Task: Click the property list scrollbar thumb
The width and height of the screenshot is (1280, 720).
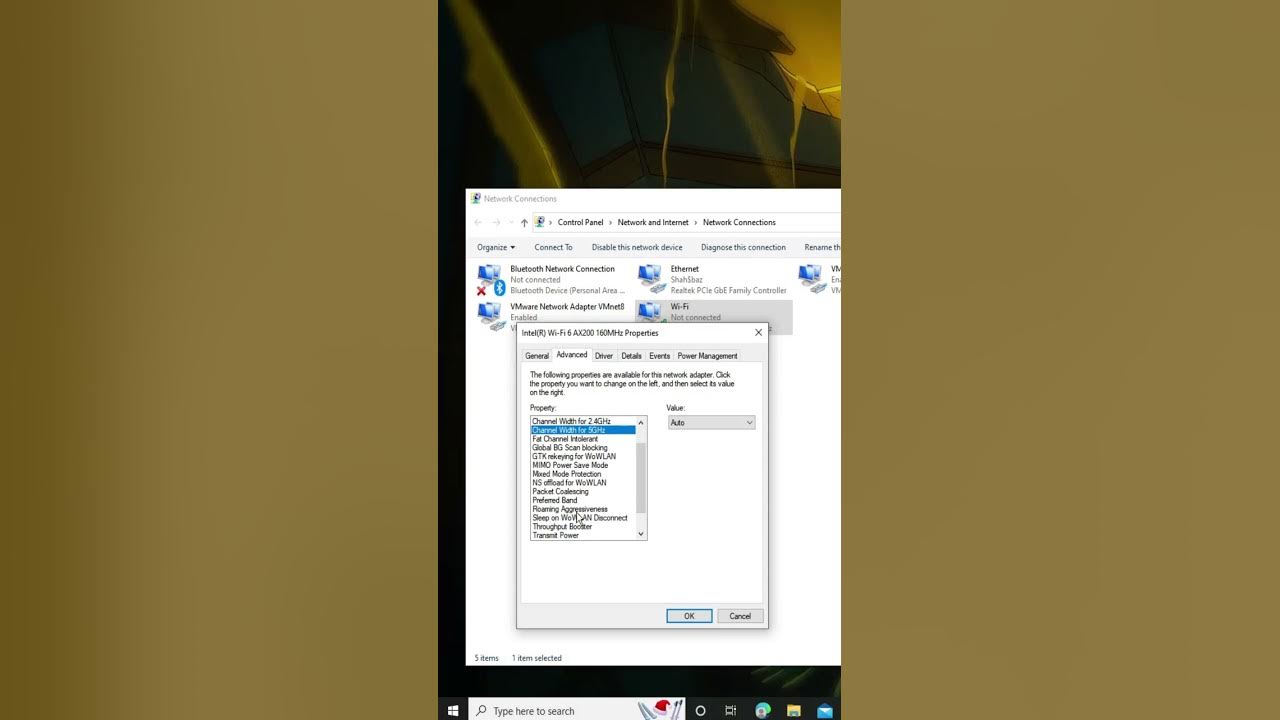Action: pyautogui.click(x=641, y=478)
